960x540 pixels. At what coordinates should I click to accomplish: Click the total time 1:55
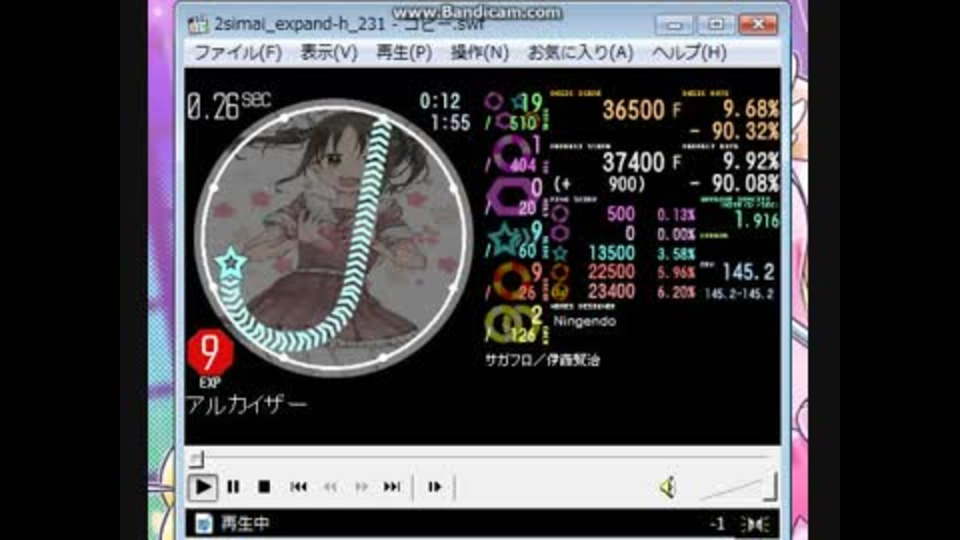click(x=450, y=123)
